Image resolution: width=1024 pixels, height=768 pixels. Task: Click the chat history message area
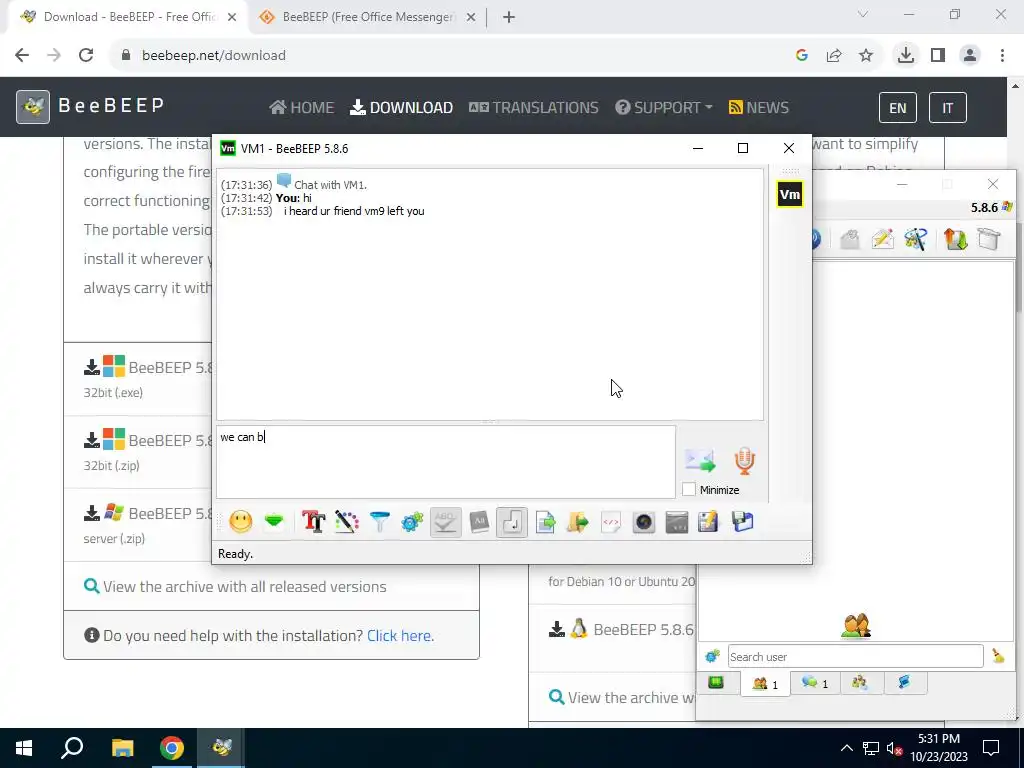tap(490, 294)
